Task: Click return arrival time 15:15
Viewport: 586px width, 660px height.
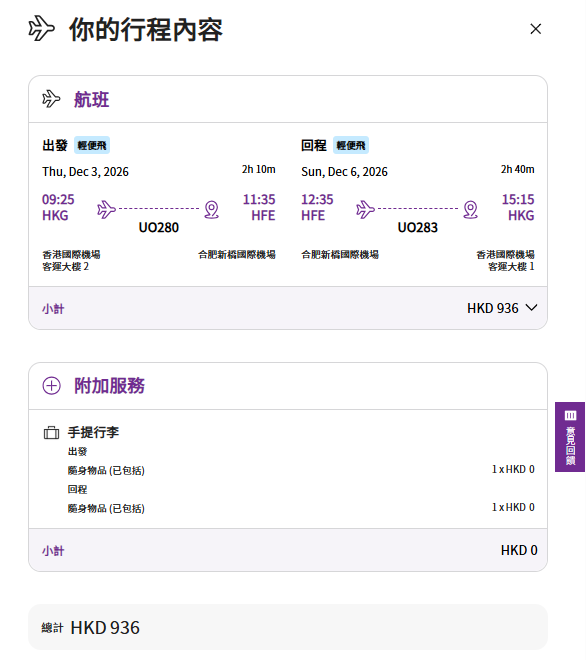Action: click(518, 199)
